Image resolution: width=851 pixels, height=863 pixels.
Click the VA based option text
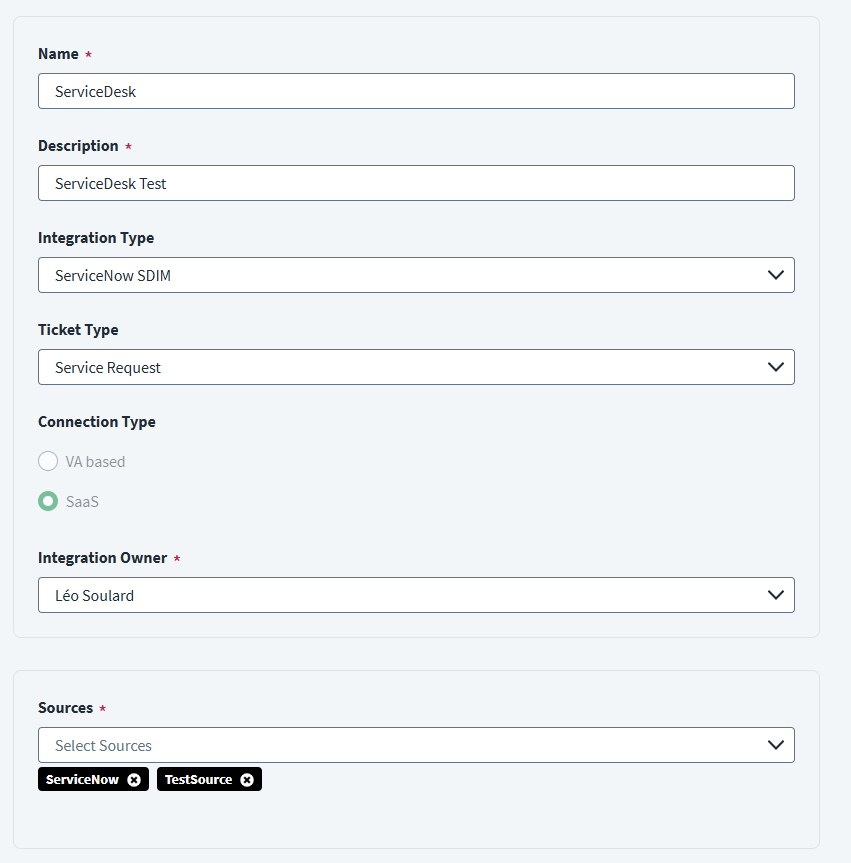(x=95, y=462)
